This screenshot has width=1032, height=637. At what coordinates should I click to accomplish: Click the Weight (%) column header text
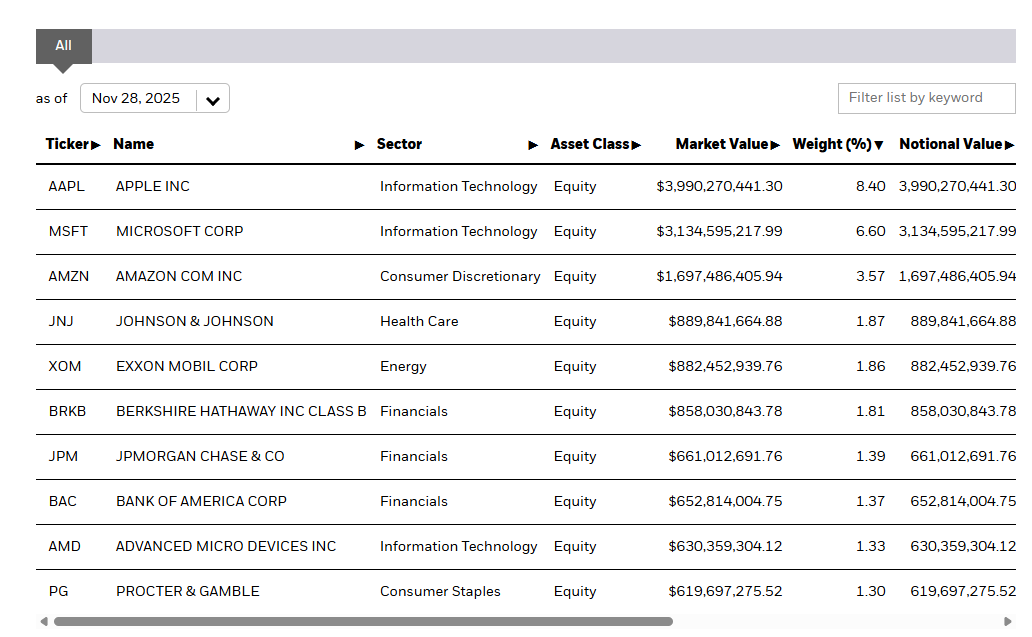point(831,145)
